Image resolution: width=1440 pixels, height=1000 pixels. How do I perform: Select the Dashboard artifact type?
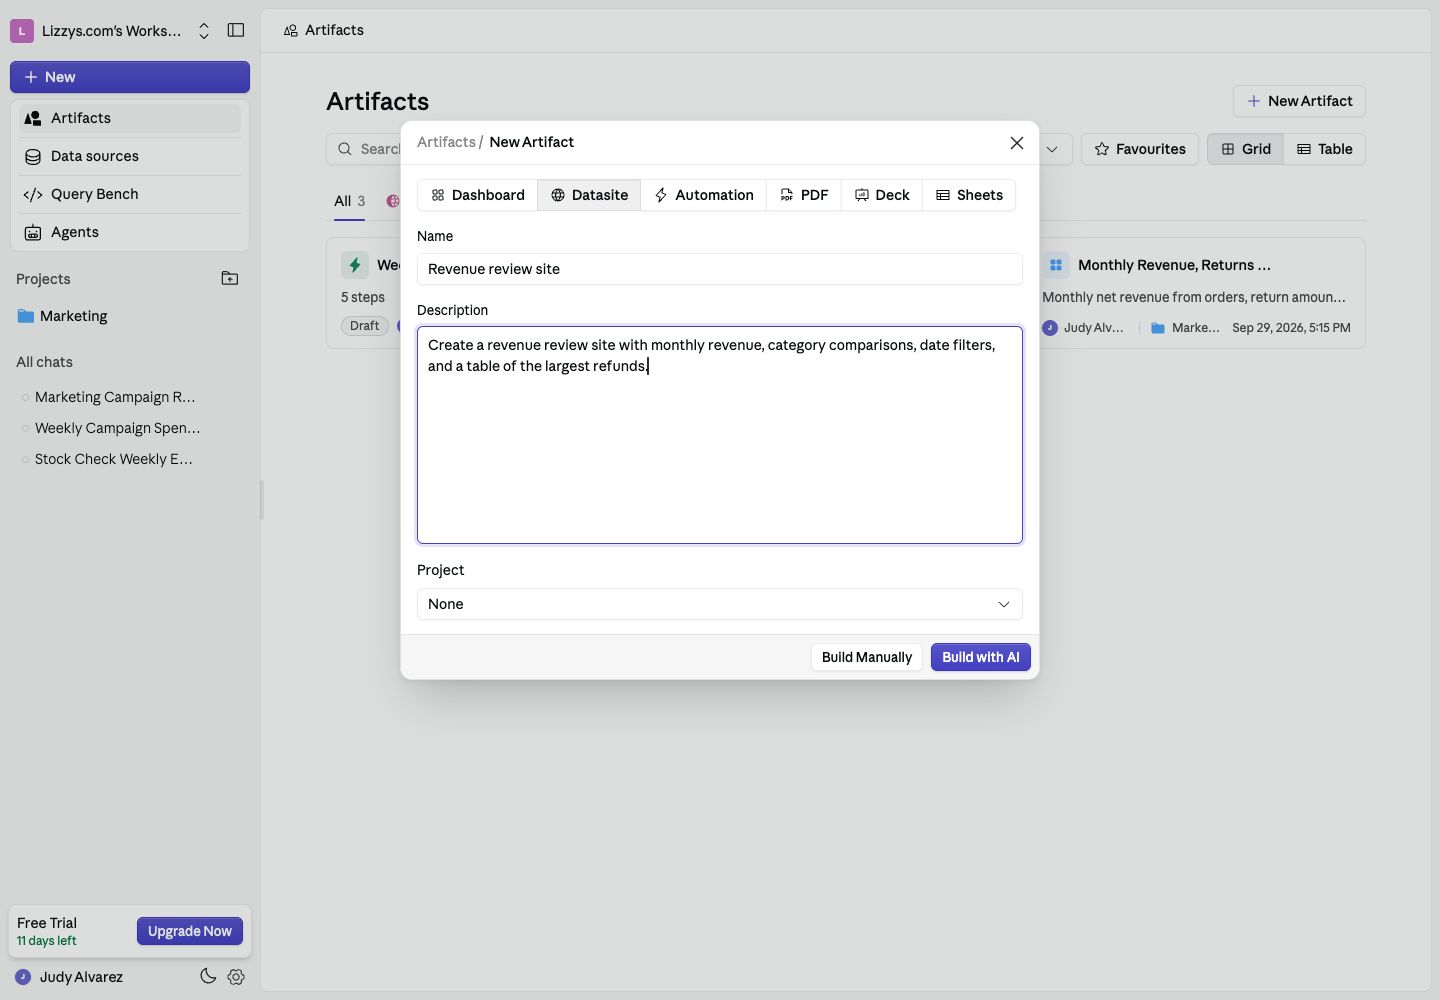pyautogui.click(x=478, y=195)
